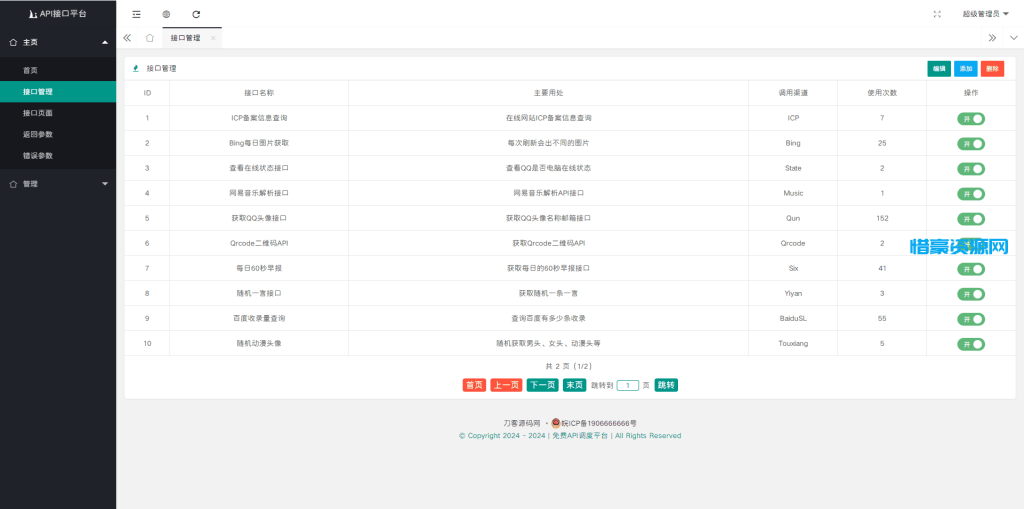Select 返回参数 in the sidebar menu
This screenshot has height=509, width=1024.
click(38, 134)
